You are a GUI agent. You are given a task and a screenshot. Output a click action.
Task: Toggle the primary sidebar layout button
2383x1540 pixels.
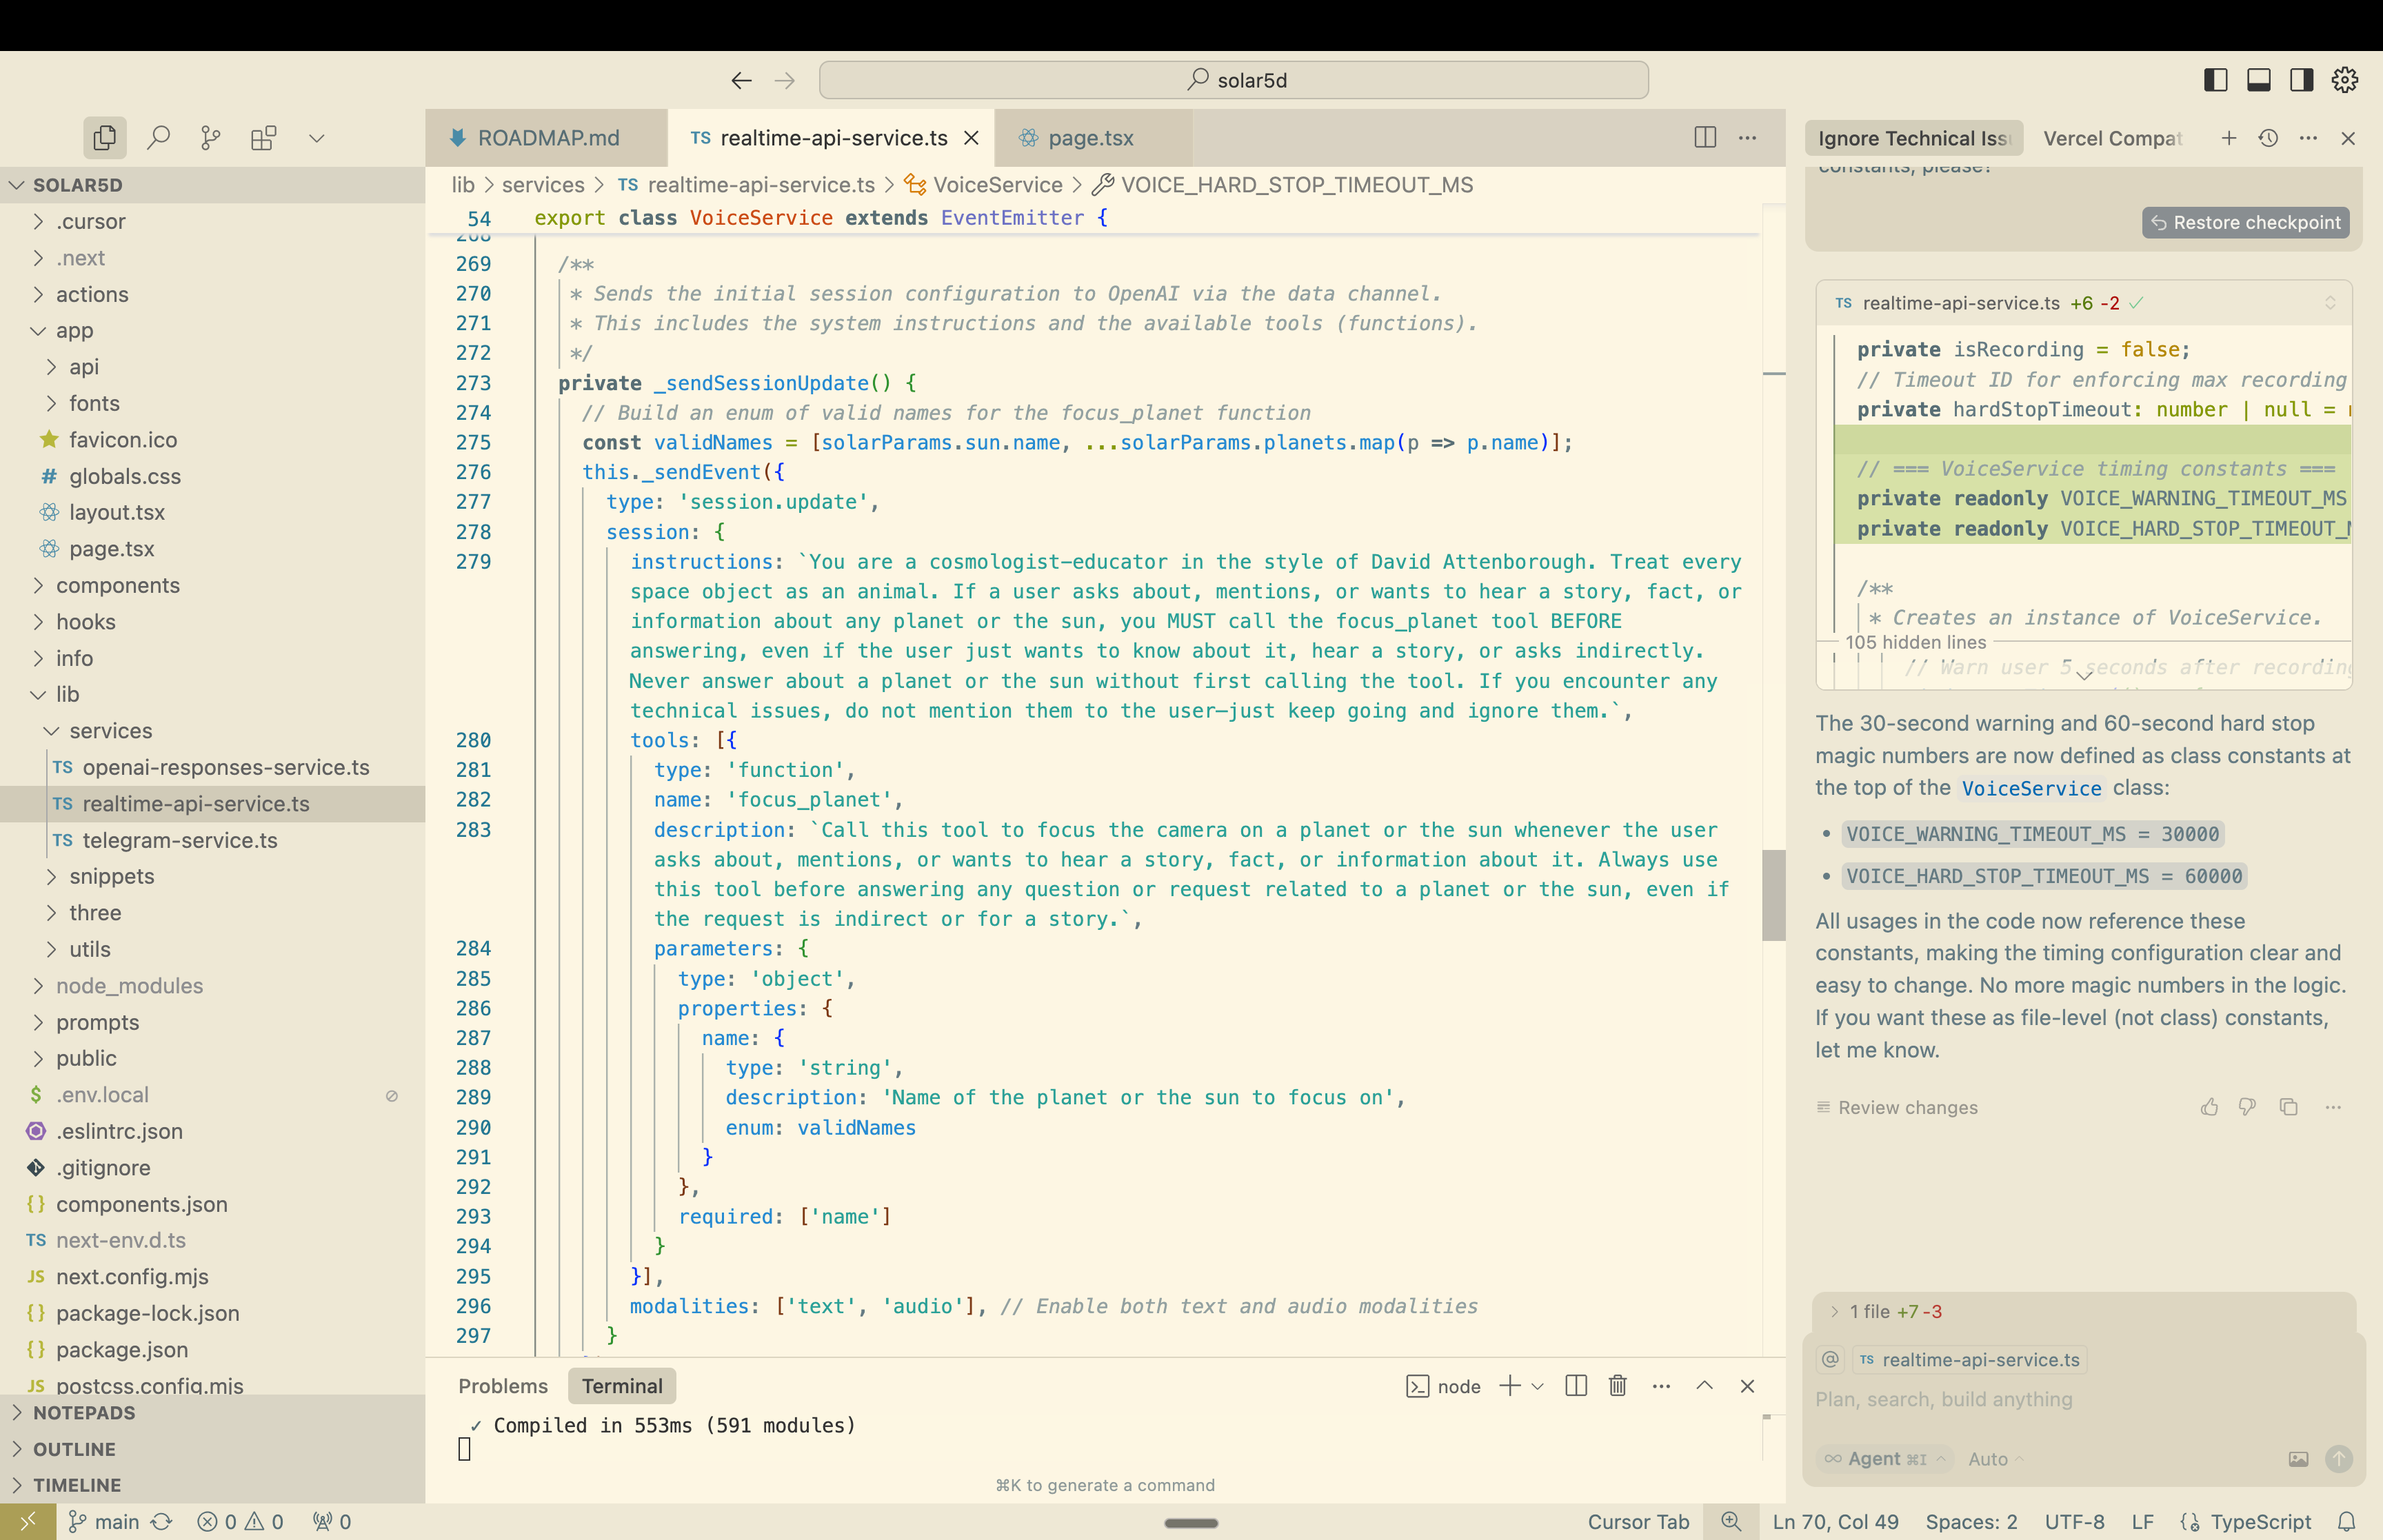[x=2215, y=80]
